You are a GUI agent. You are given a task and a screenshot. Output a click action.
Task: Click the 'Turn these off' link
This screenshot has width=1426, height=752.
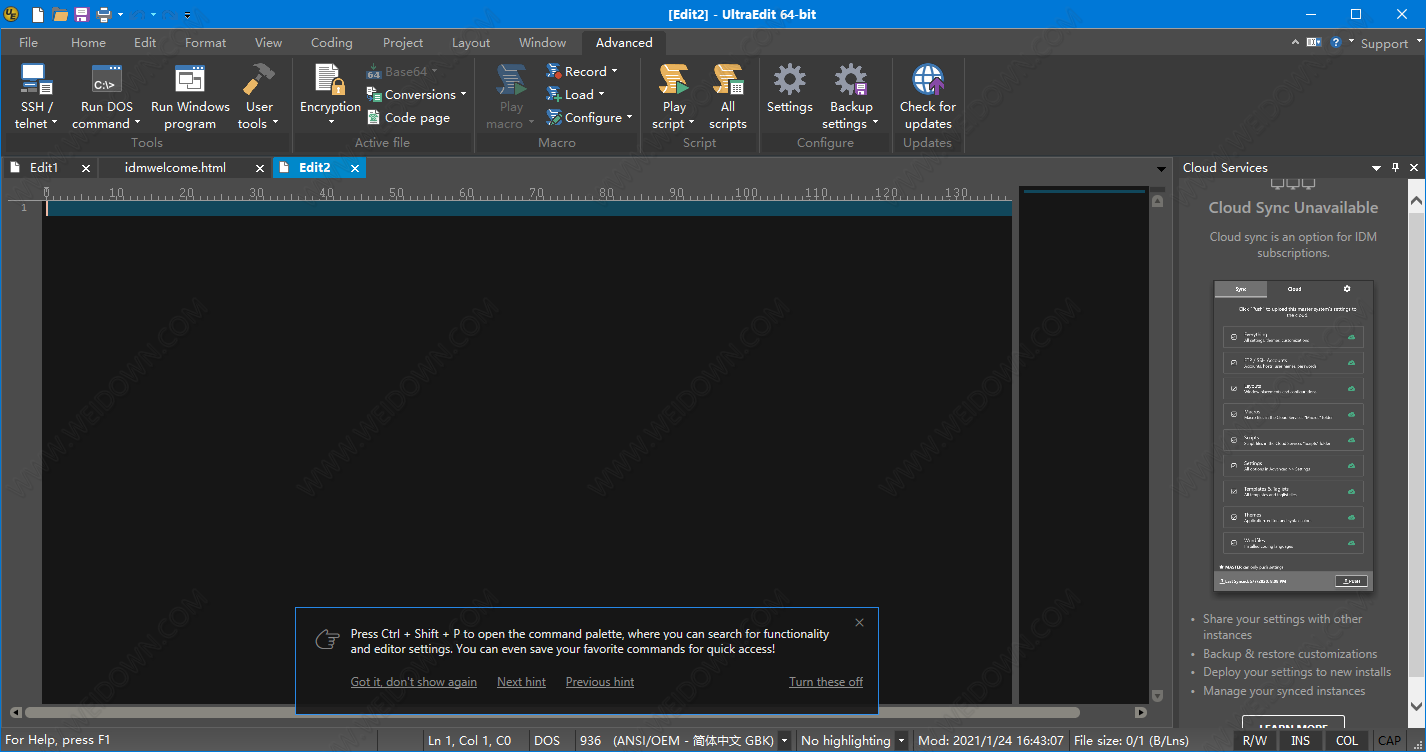(826, 682)
